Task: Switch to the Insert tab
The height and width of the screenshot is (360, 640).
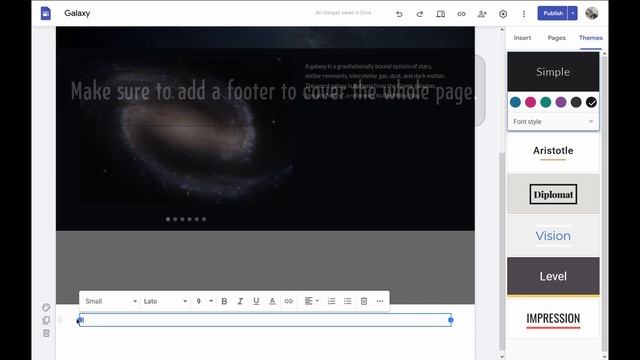Action: (522, 38)
